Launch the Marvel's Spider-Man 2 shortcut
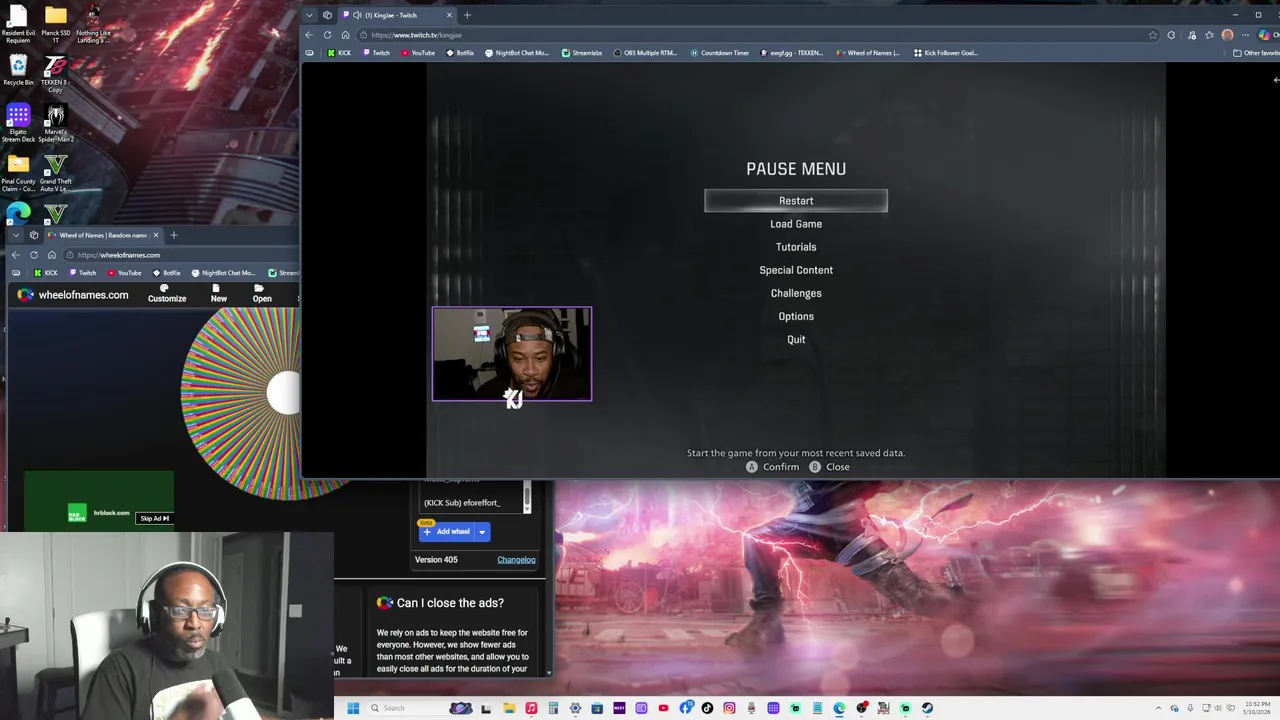Screen dimensions: 1280x720 (55, 122)
